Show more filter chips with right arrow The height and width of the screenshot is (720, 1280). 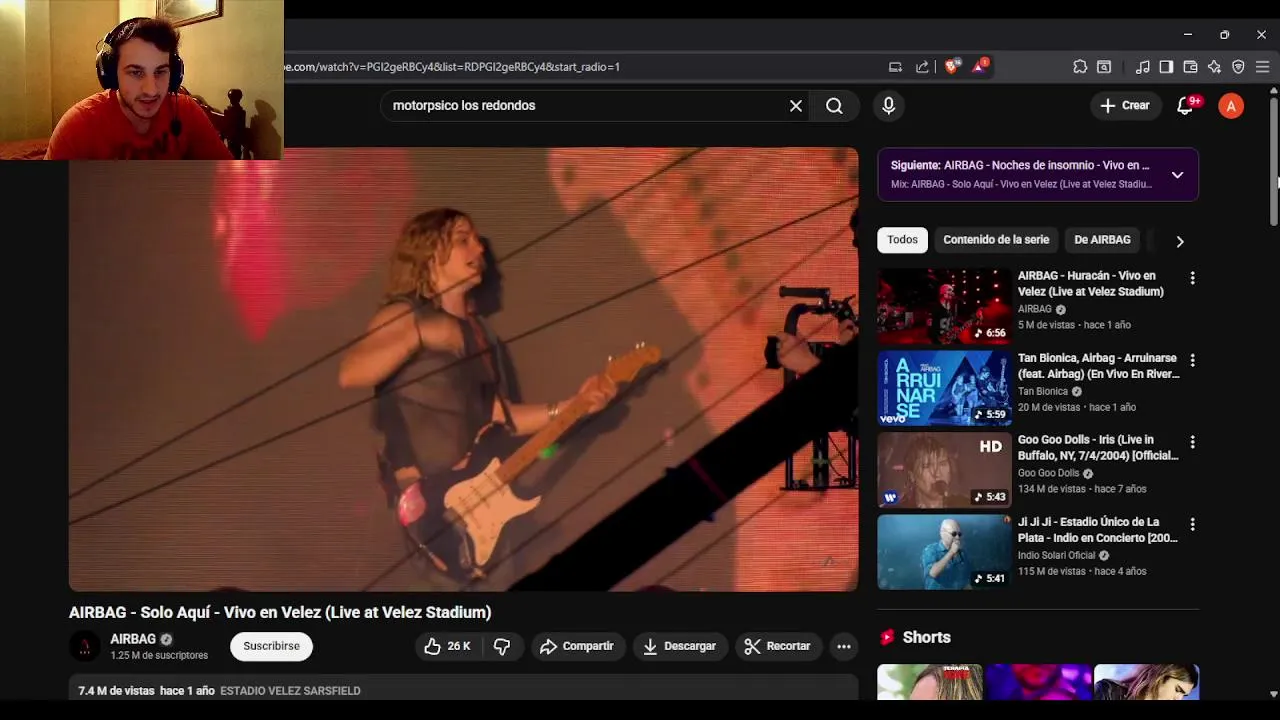click(1180, 241)
